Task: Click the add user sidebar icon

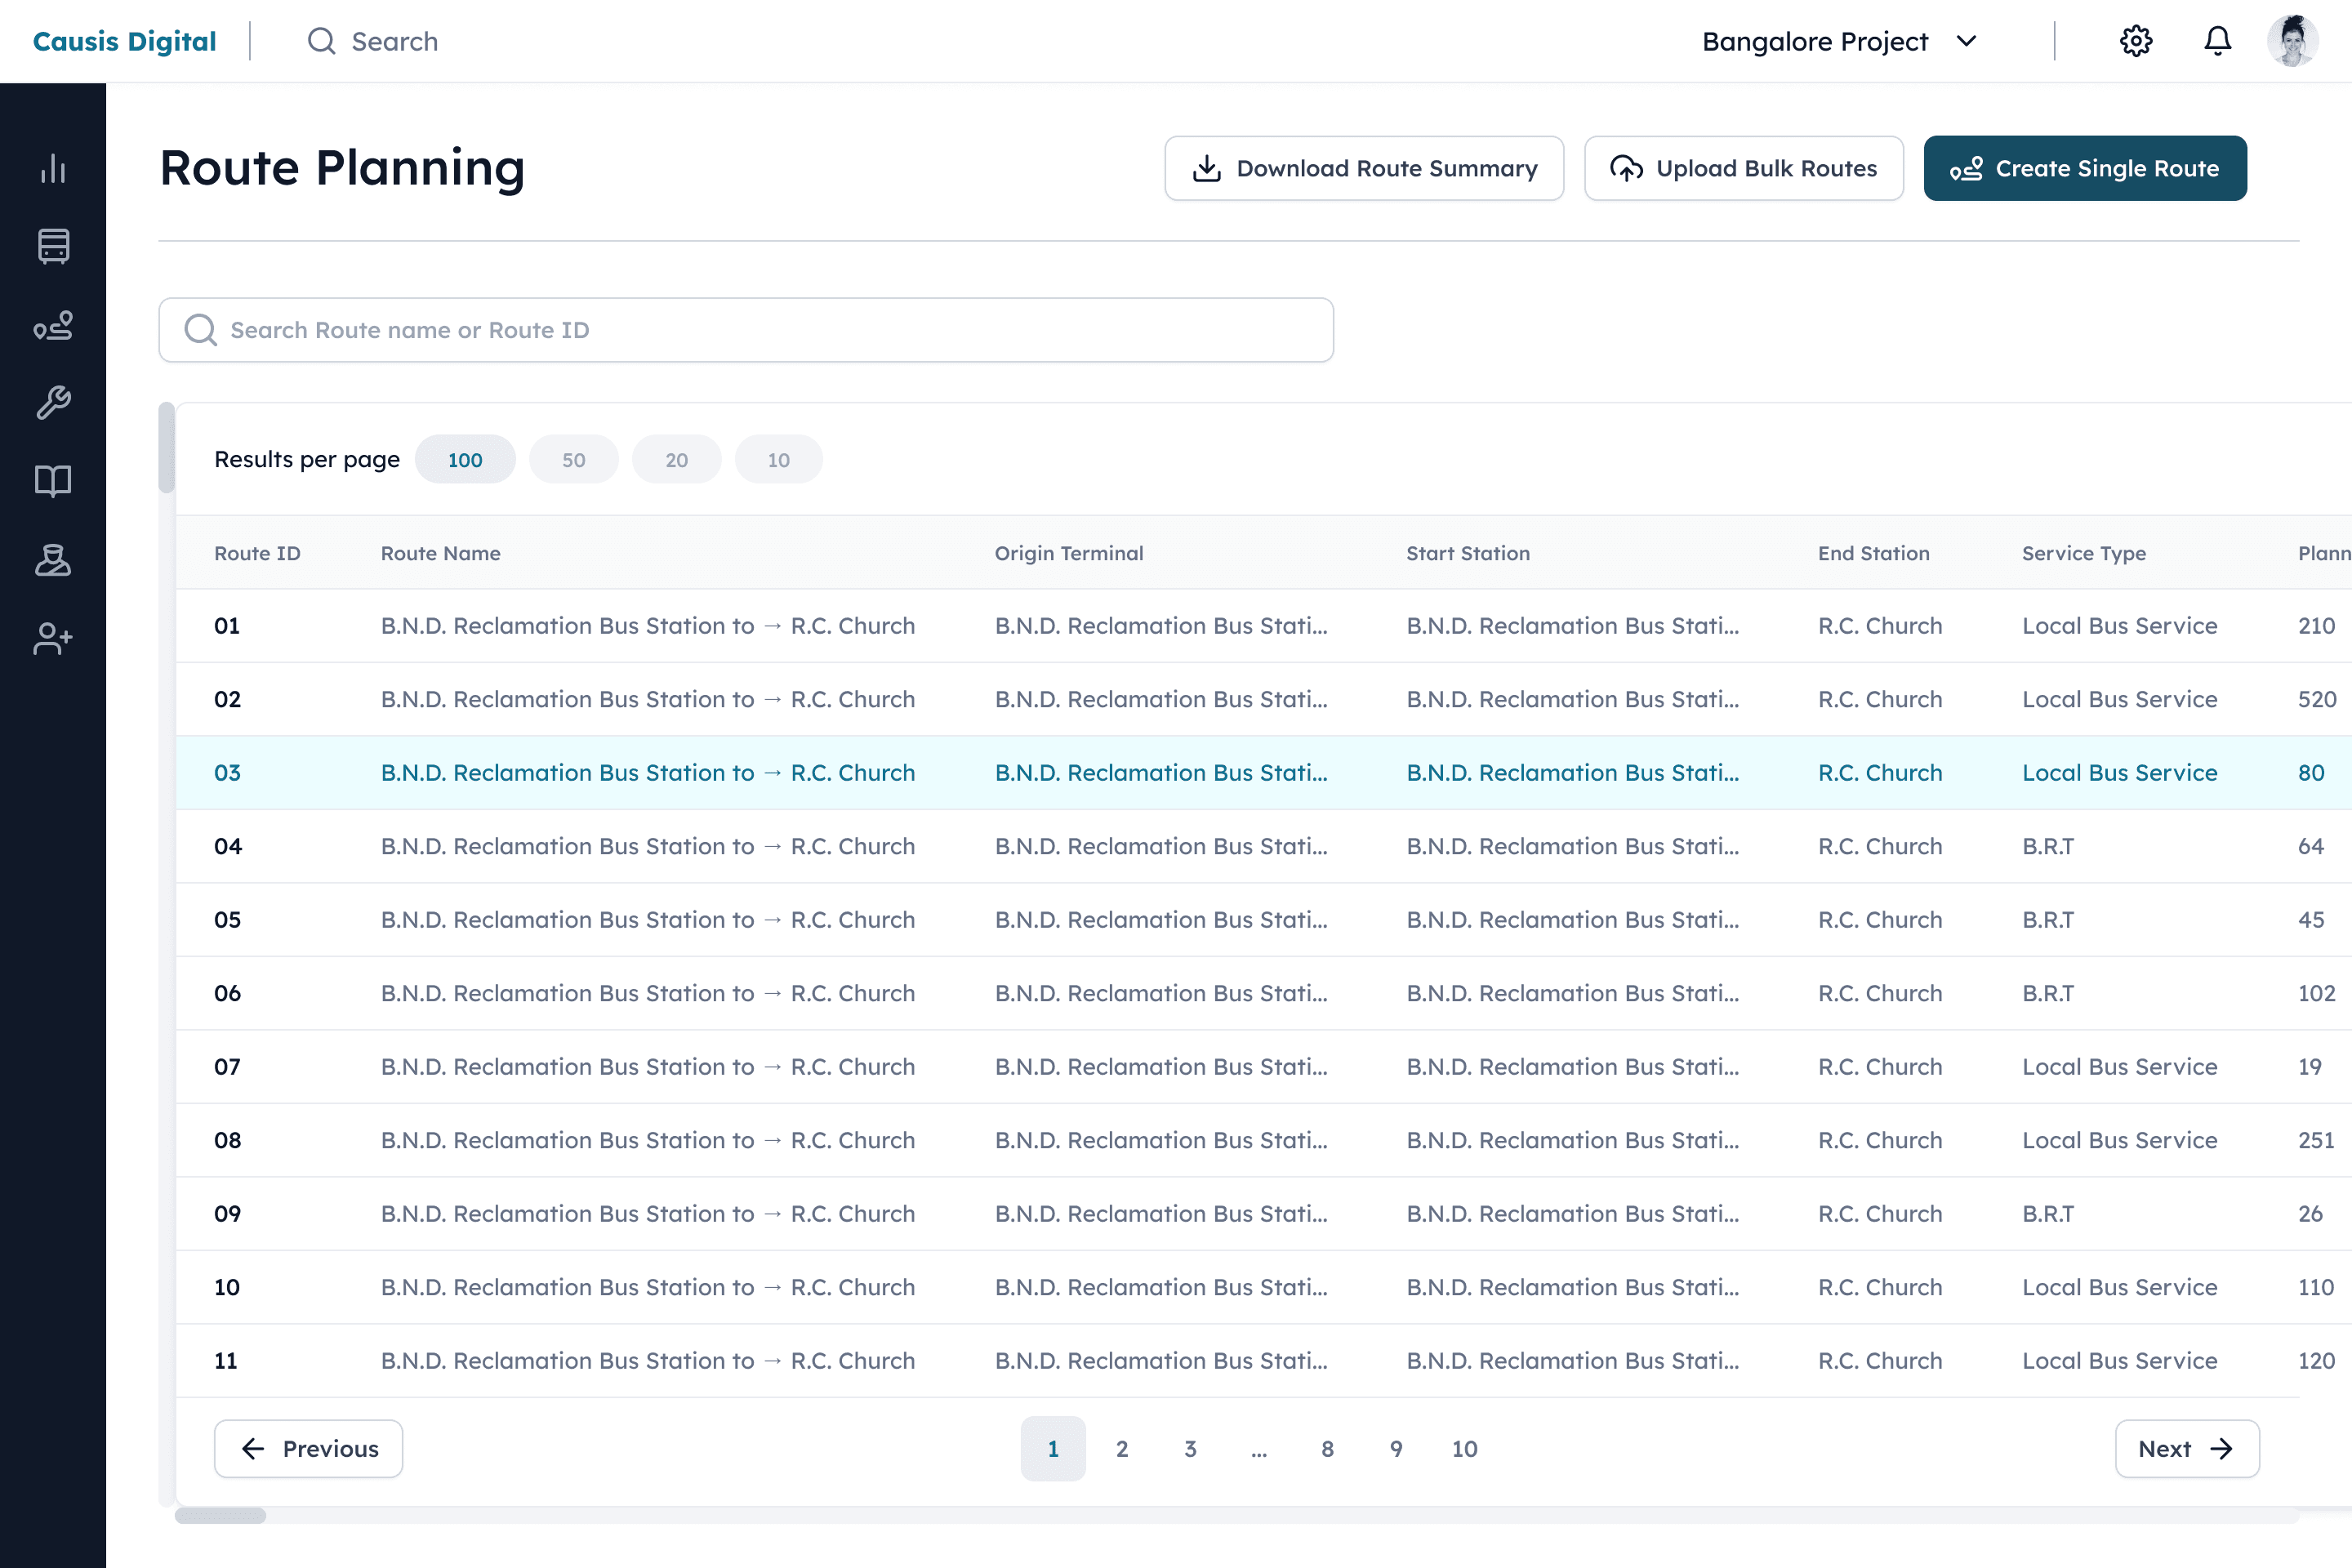Action: click(x=53, y=638)
